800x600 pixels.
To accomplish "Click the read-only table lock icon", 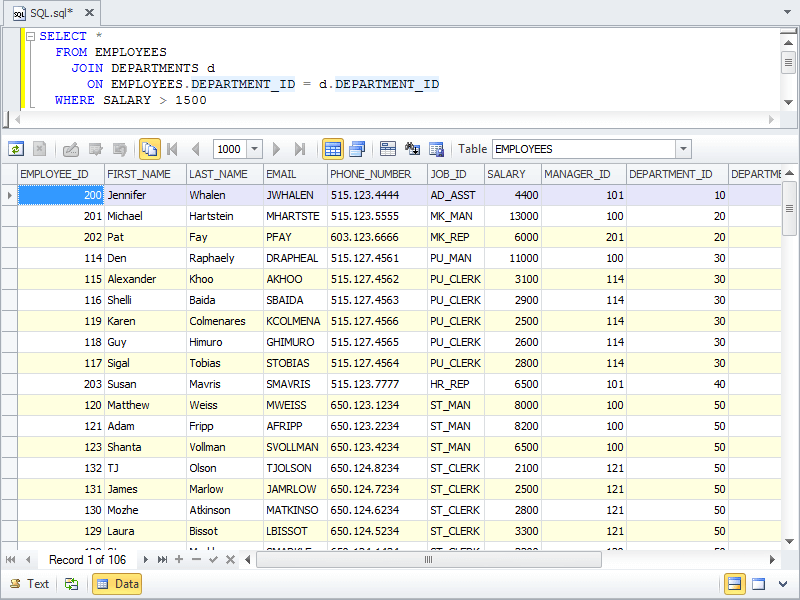I will 437,149.
